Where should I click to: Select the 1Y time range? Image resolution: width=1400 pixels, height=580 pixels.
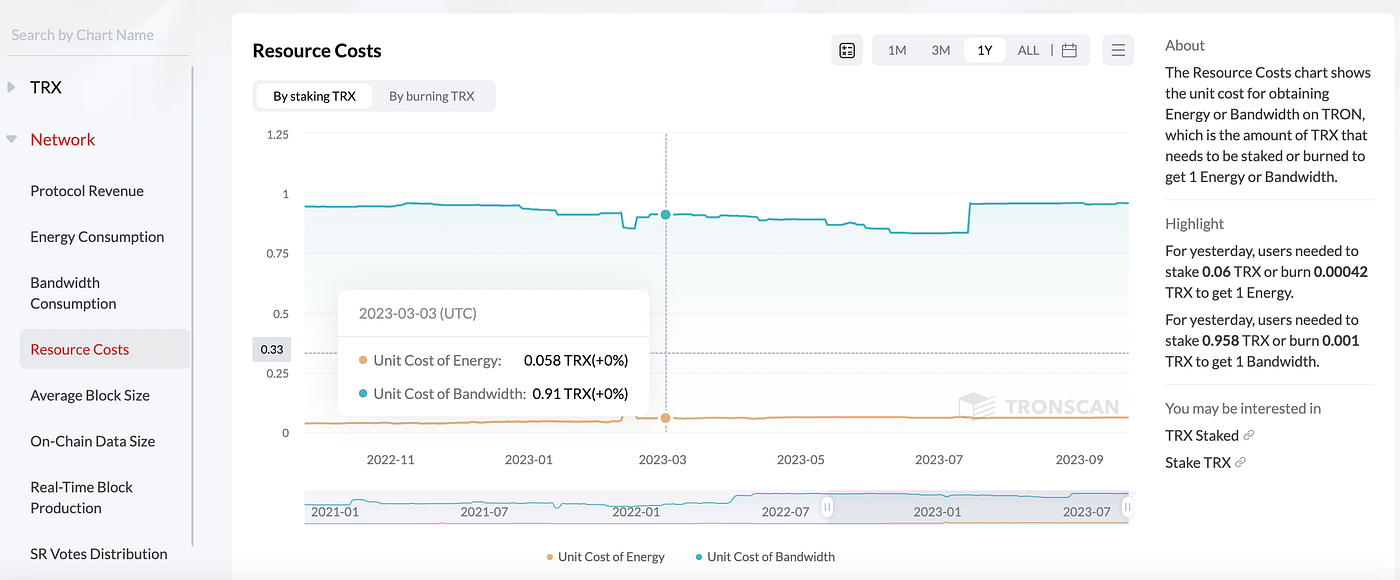(985, 50)
